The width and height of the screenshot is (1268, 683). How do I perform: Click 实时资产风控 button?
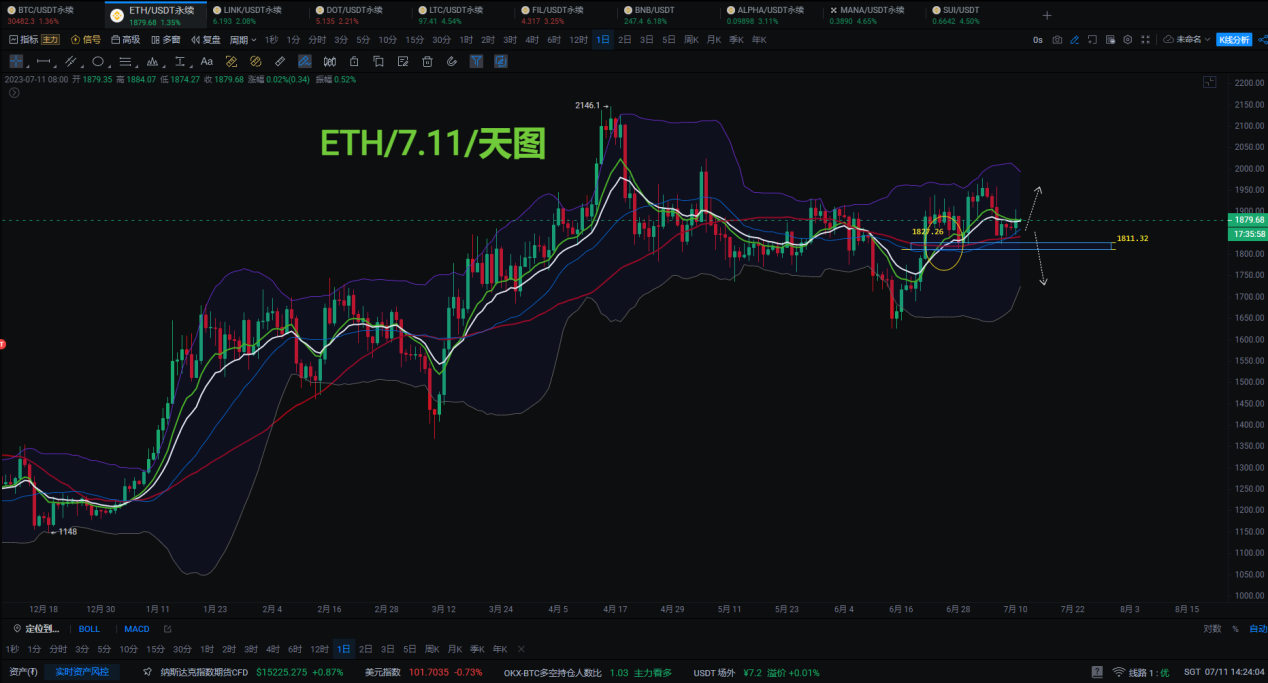[82, 672]
